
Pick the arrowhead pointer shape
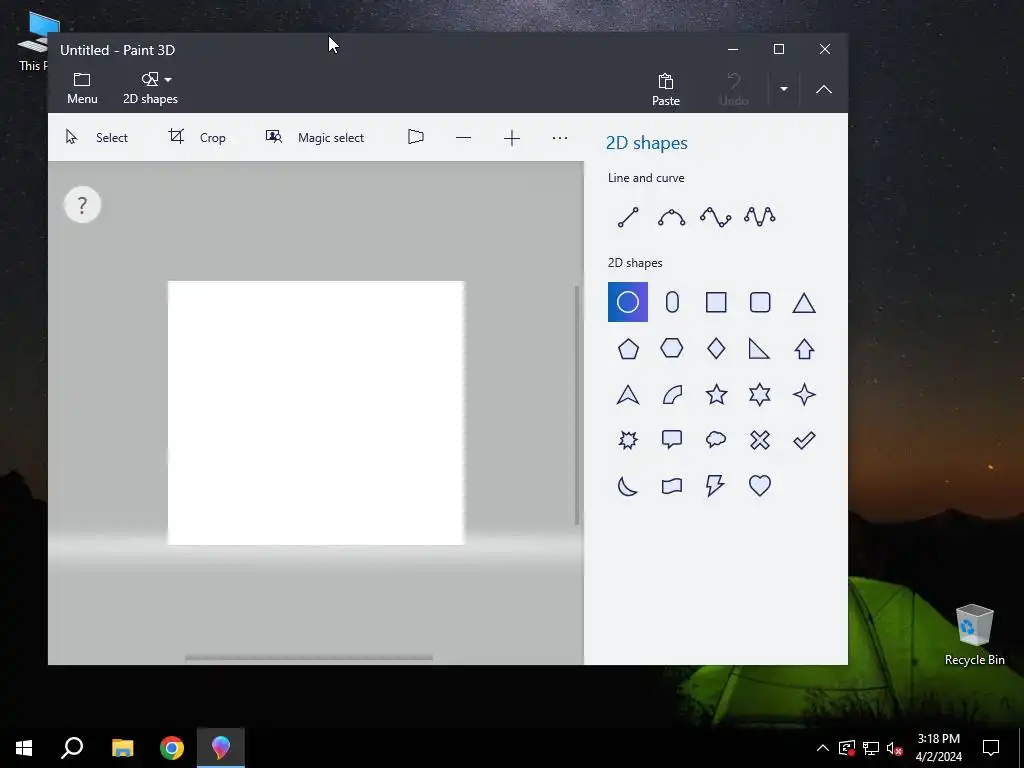(x=628, y=394)
